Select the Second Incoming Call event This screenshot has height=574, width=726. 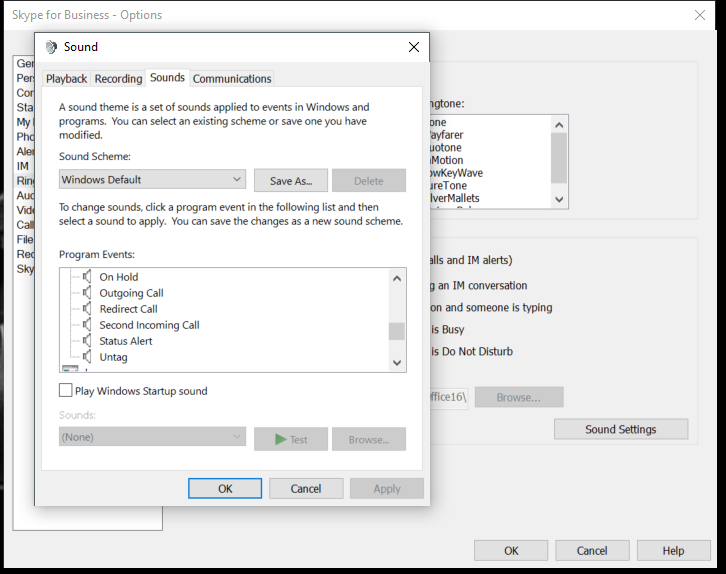[x=149, y=325]
